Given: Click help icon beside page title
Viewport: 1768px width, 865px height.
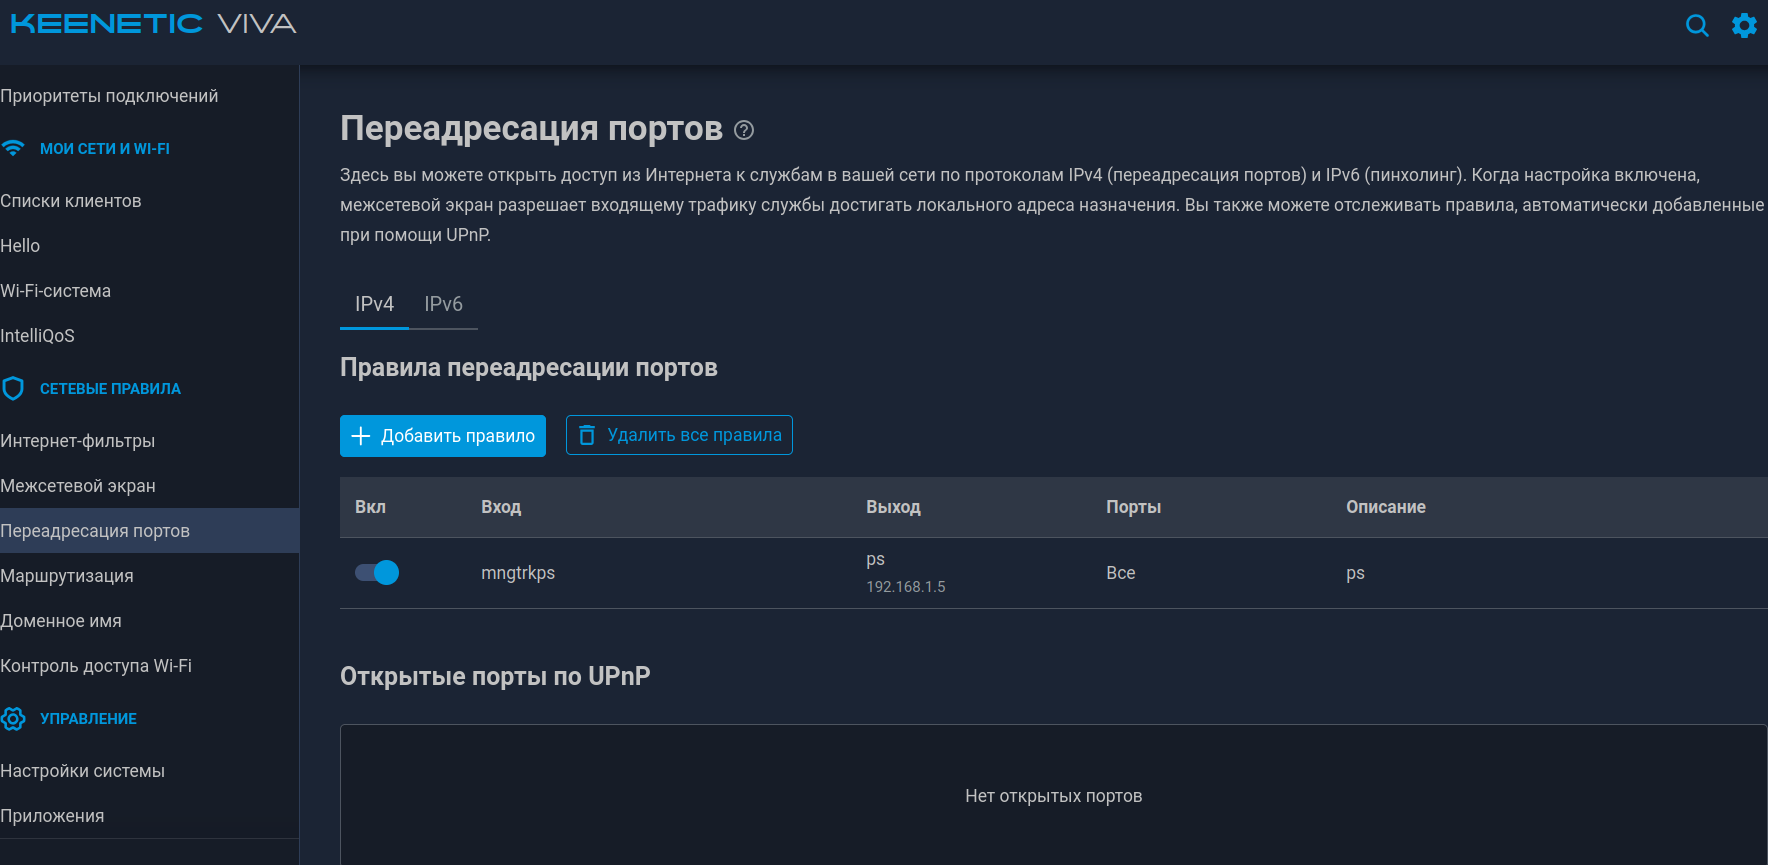Looking at the screenshot, I should [744, 130].
